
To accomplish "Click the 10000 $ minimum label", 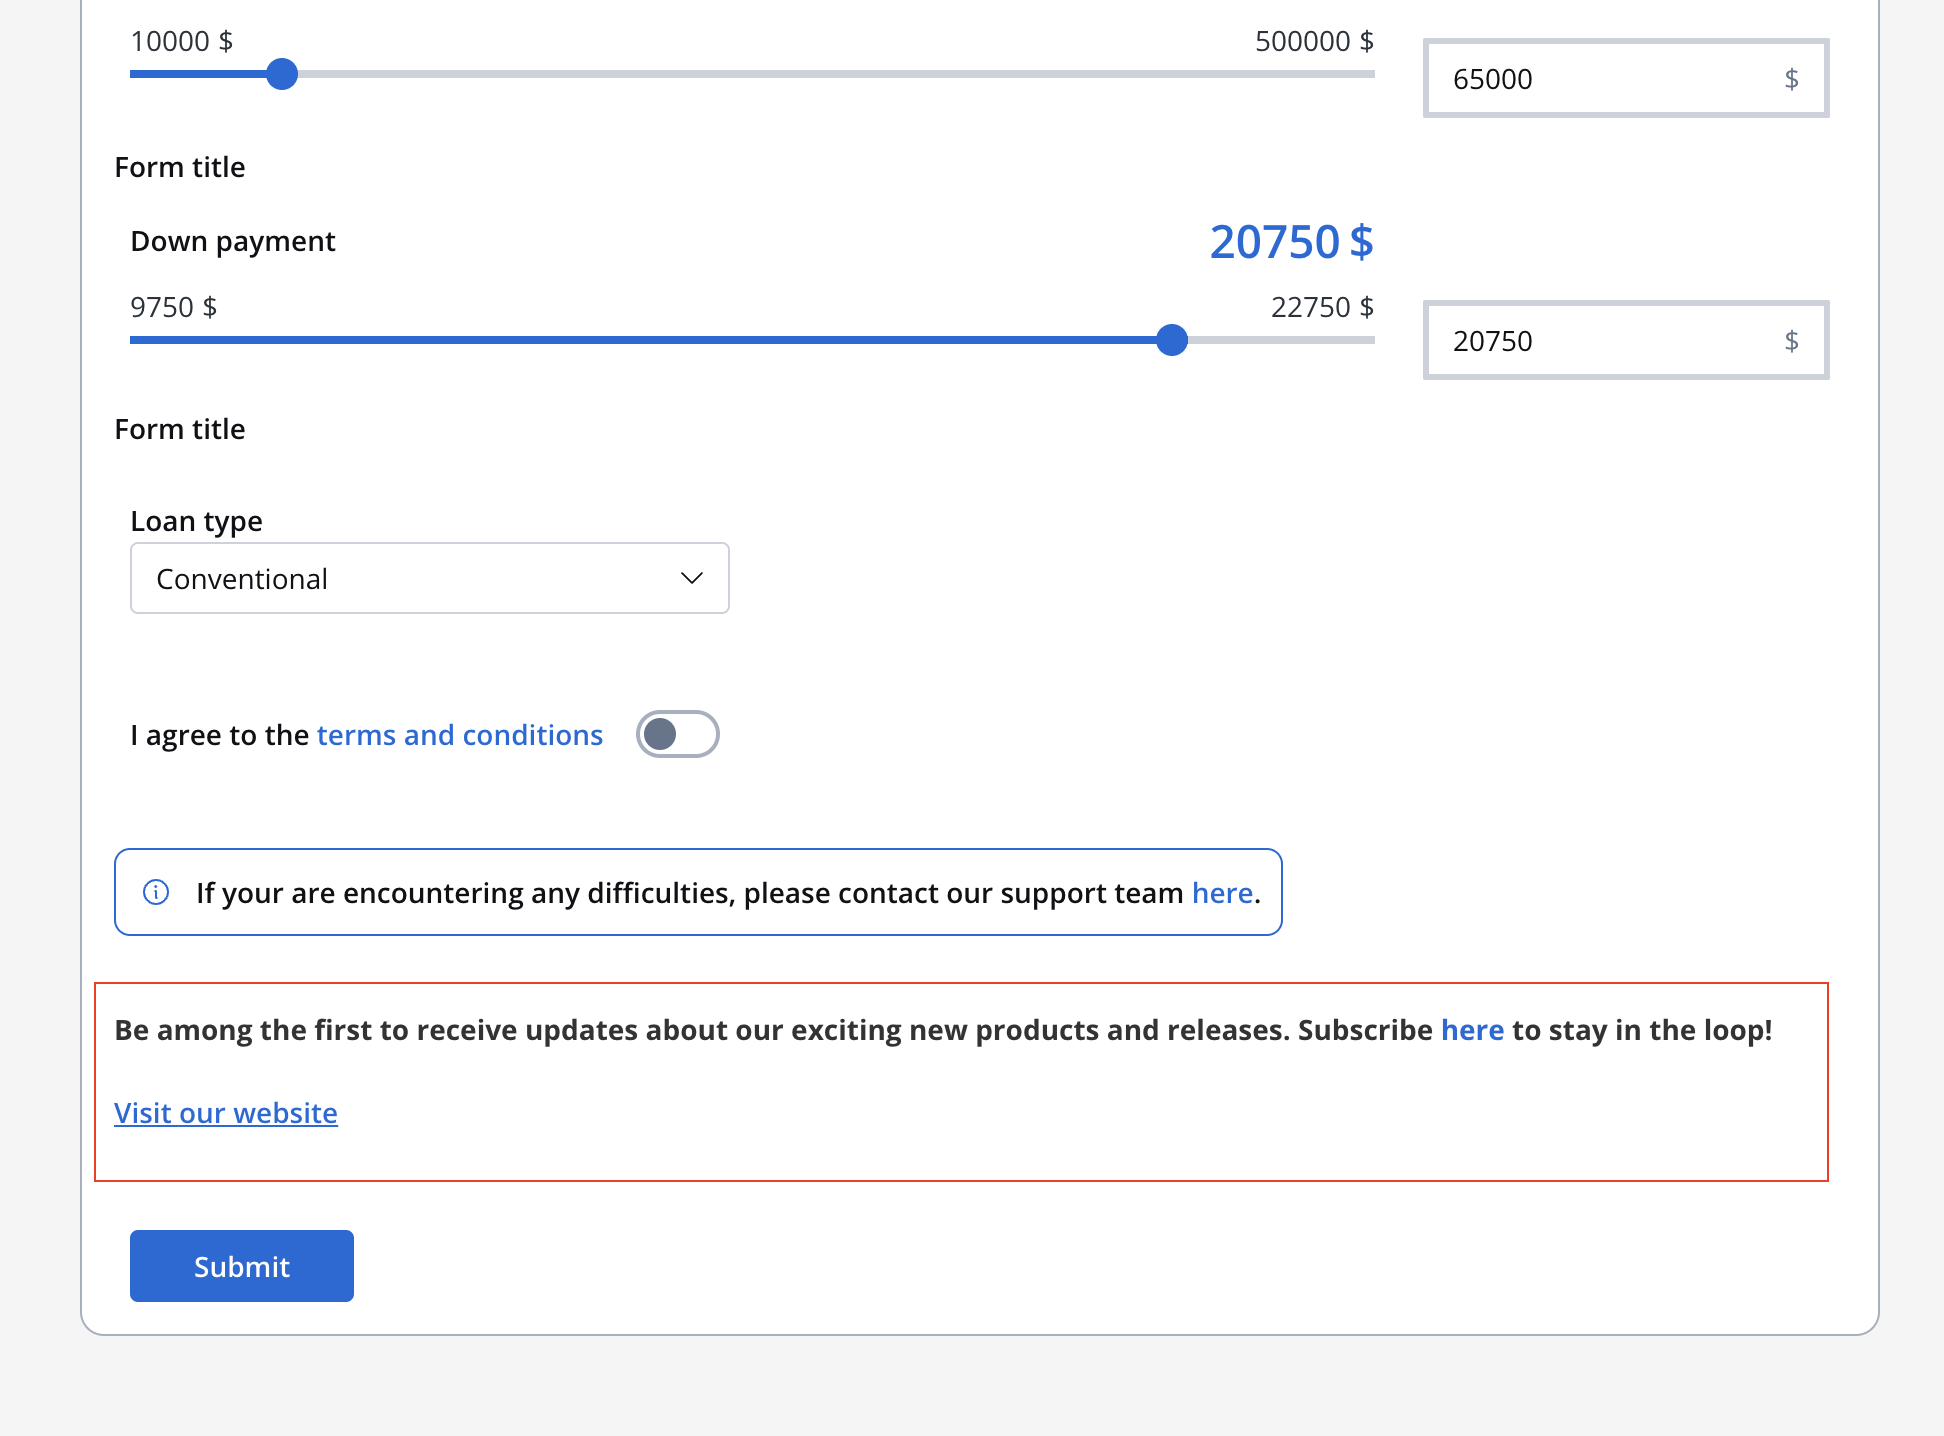I will tap(181, 41).
